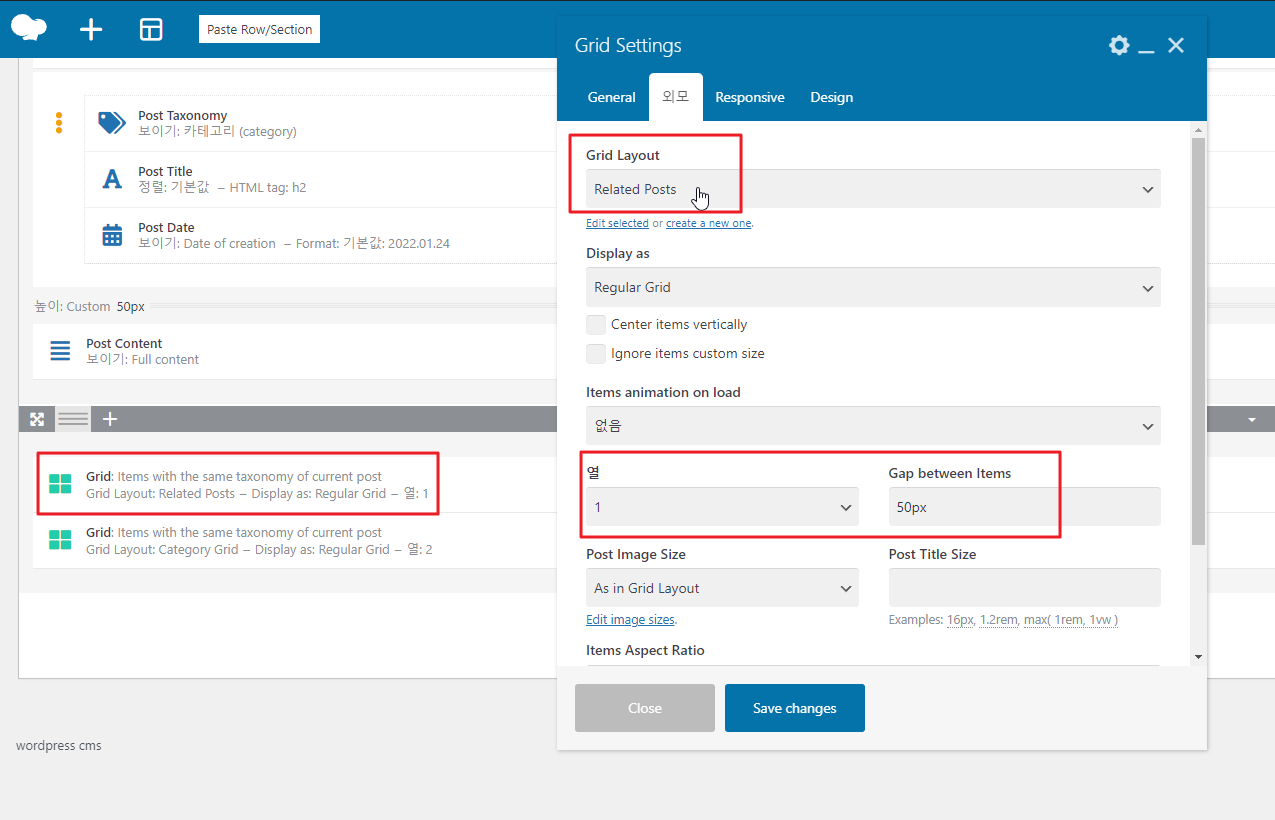
Task: Click the Edit selected link
Action: (617, 223)
